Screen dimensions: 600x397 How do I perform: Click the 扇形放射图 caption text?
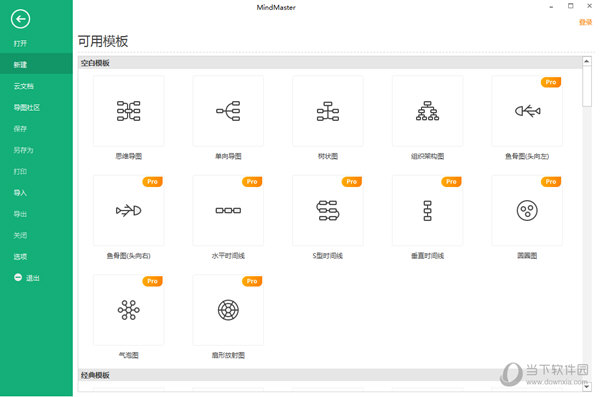coord(228,355)
